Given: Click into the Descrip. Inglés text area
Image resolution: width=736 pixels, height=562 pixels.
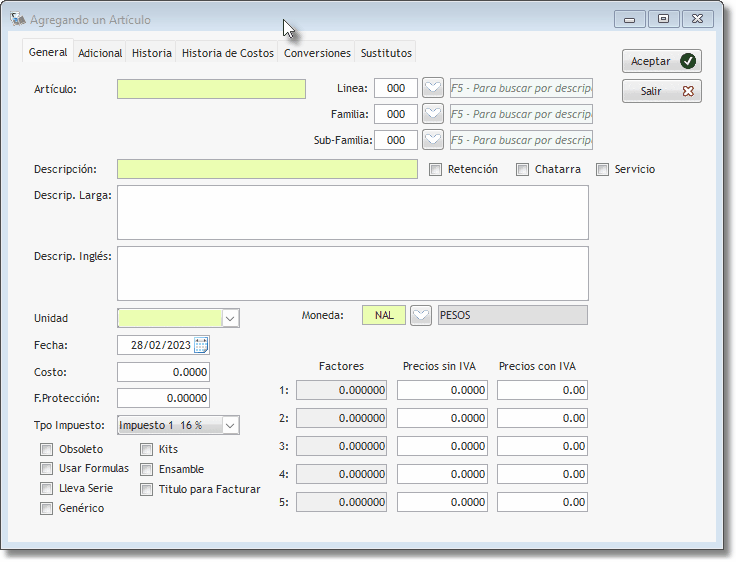Looking at the screenshot, I should click(353, 274).
